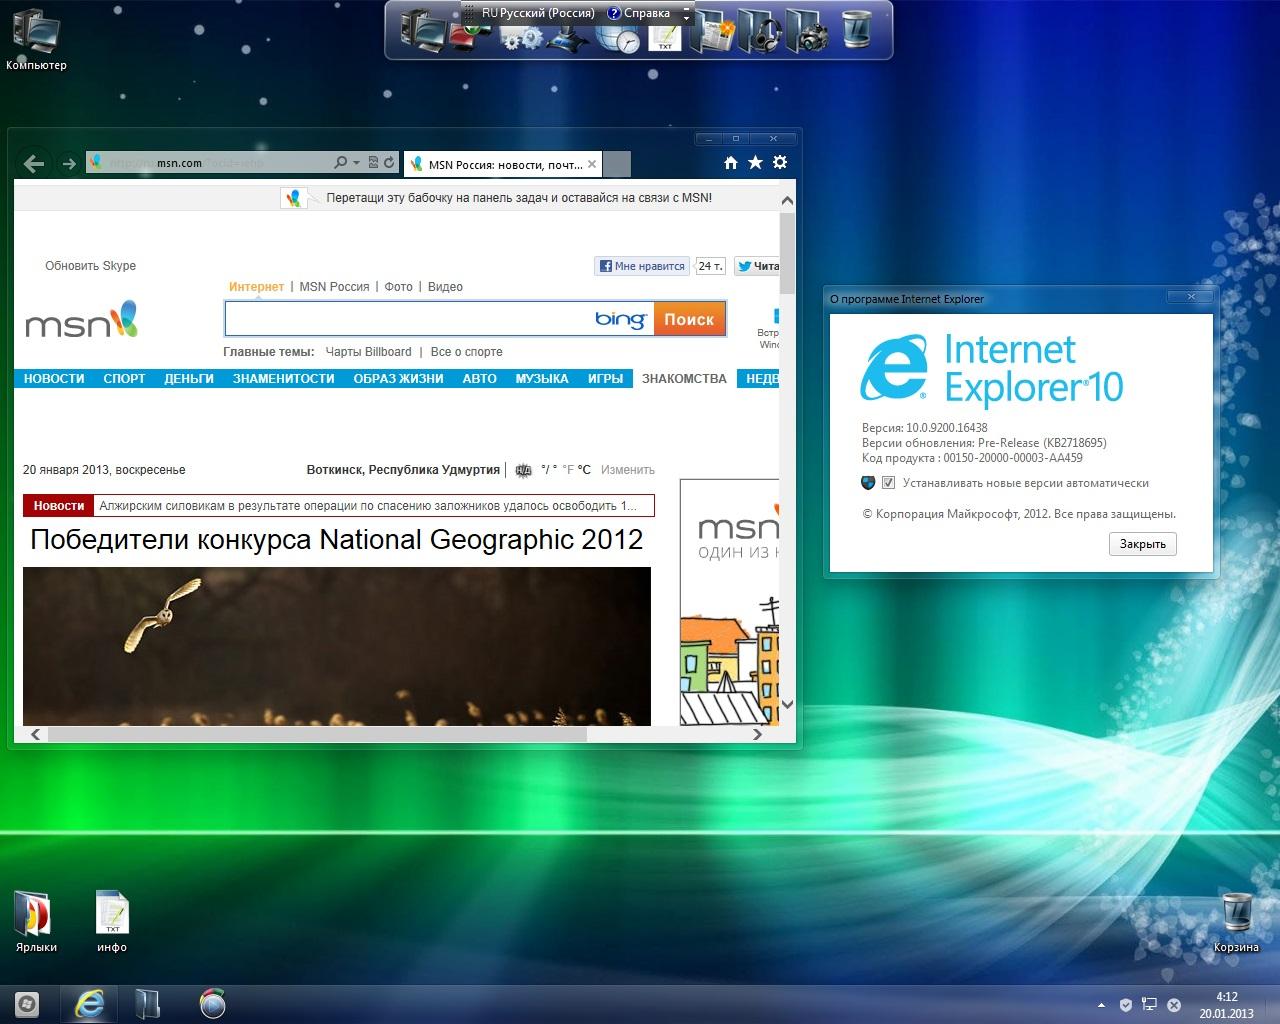Click the search magnifier in address bar

340,163
